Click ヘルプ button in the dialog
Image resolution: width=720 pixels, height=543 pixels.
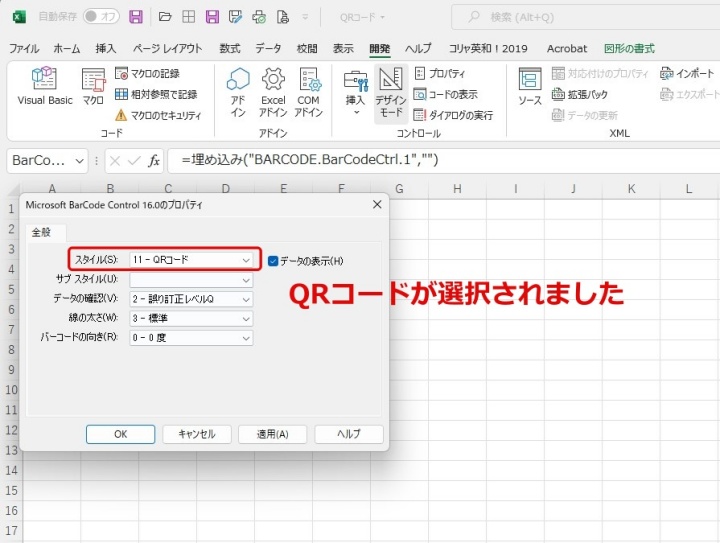tap(349, 434)
